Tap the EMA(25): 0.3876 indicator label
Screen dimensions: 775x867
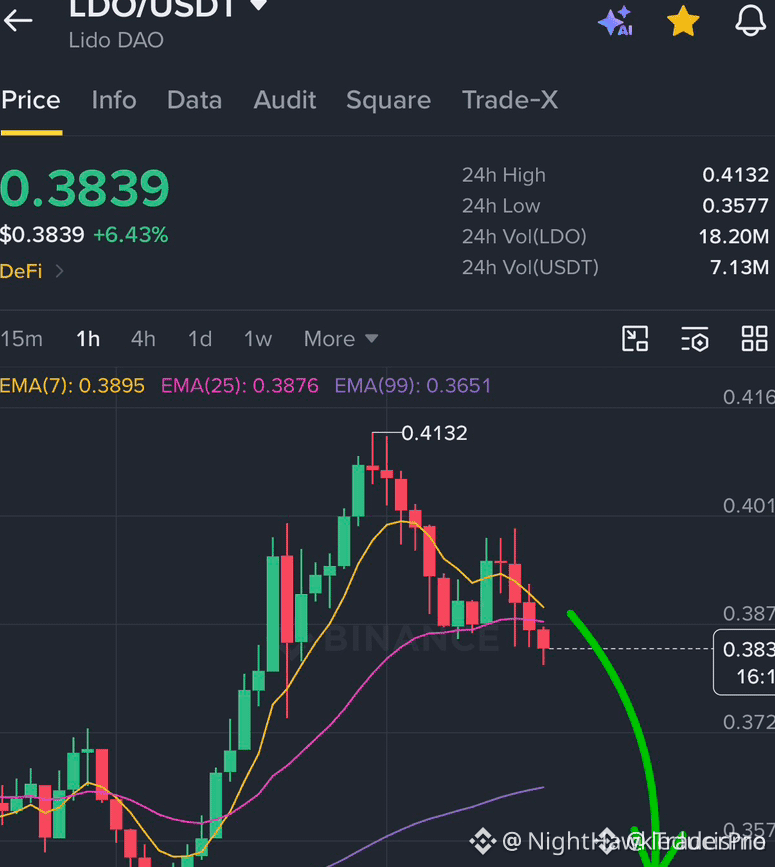(x=239, y=385)
